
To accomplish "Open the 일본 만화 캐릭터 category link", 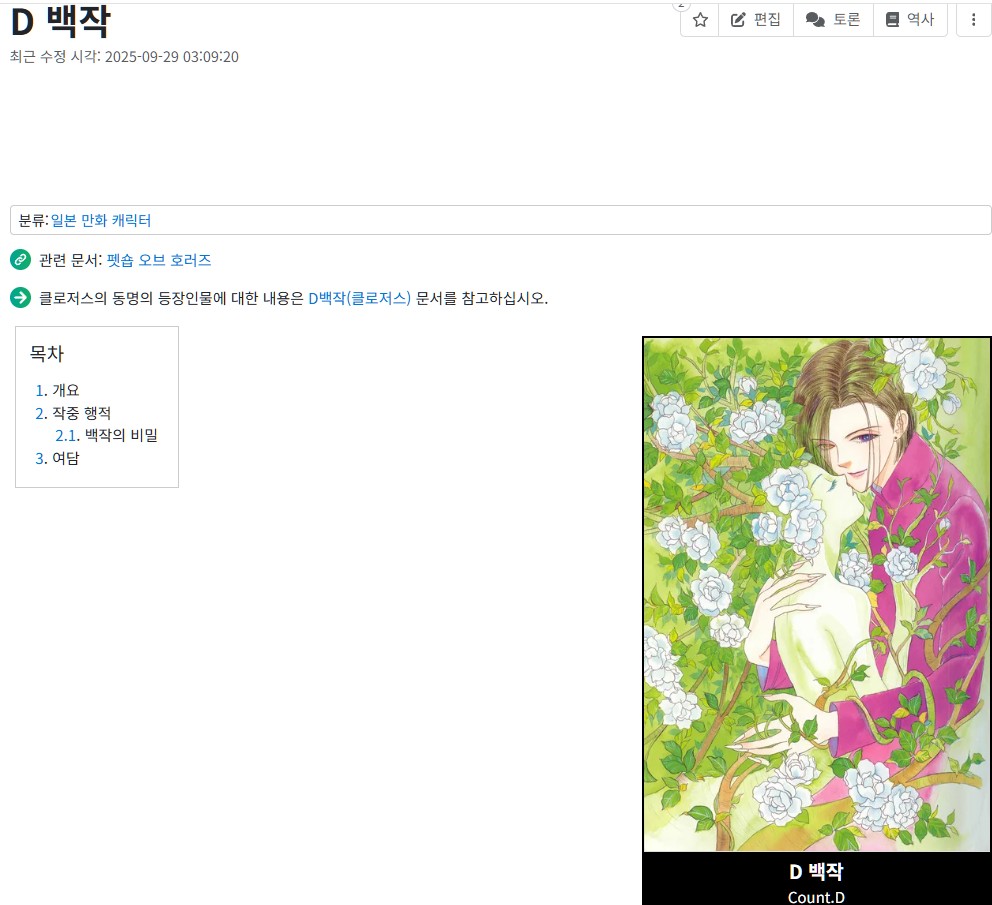I will [101, 220].
